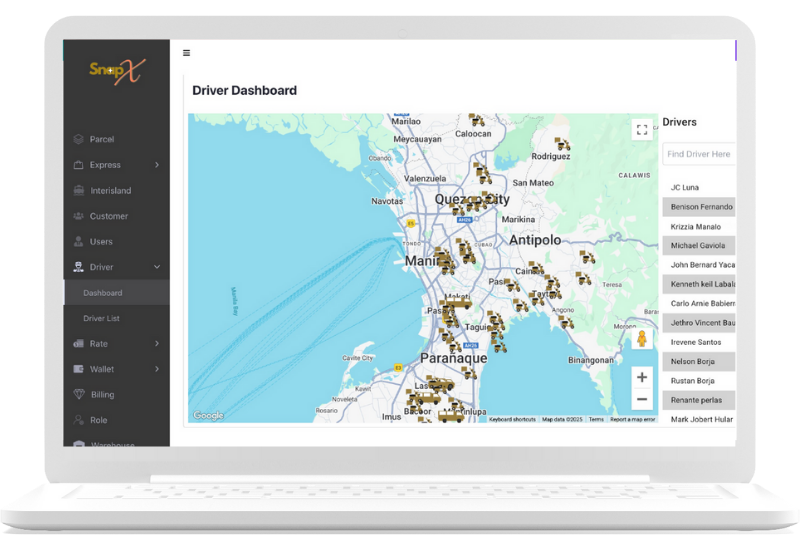The width and height of the screenshot is (800, 550).
Task: Click the Parcel box icon
Action: coord(79,139)
